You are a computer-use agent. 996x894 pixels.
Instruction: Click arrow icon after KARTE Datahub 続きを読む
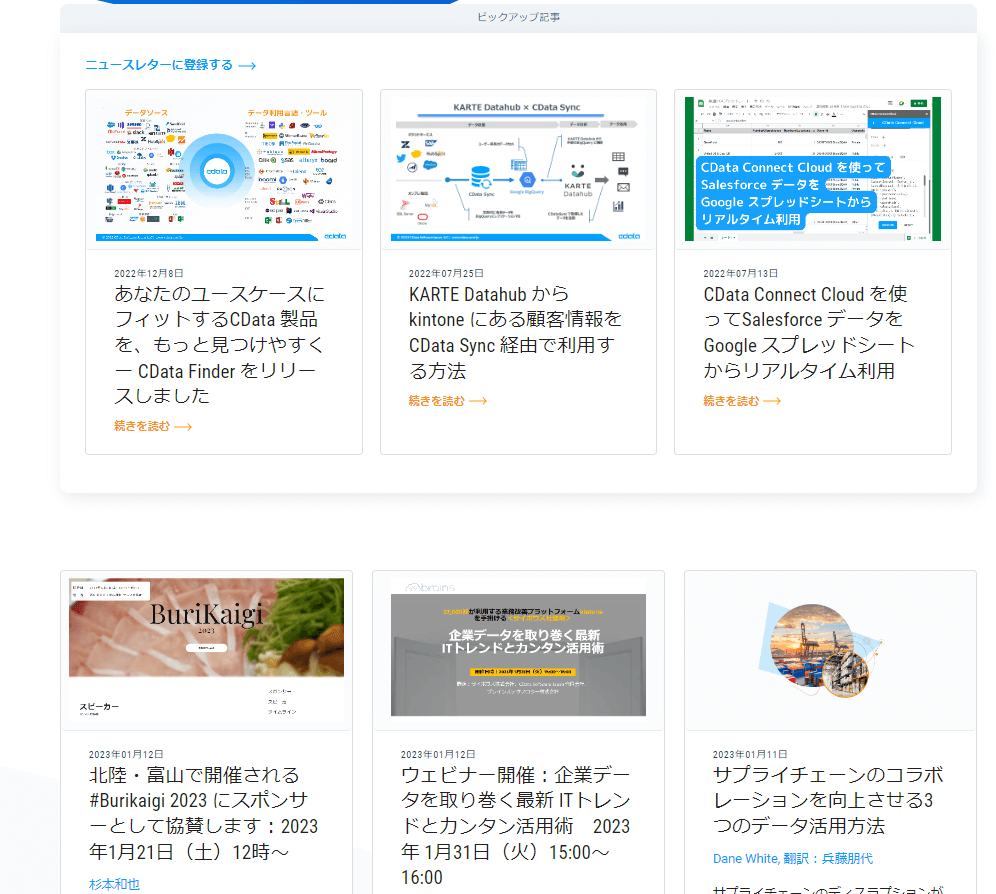(x=478, y=401)
